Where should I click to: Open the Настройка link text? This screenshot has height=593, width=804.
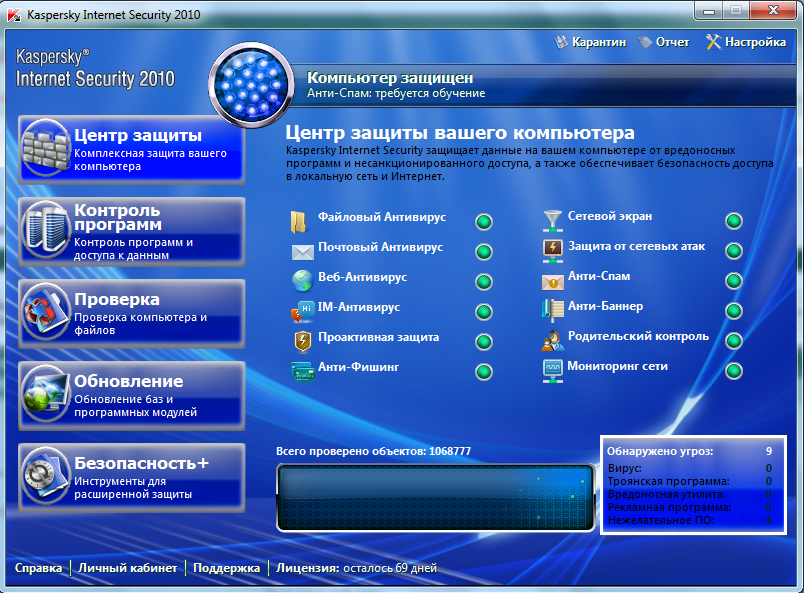tap(756, 42)
